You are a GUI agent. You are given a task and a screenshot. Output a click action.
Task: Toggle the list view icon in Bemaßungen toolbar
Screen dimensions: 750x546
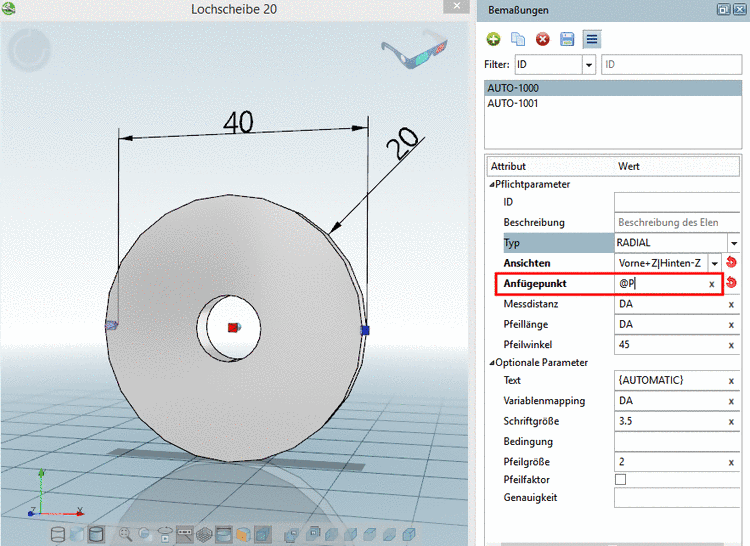(x=592, y=40)
